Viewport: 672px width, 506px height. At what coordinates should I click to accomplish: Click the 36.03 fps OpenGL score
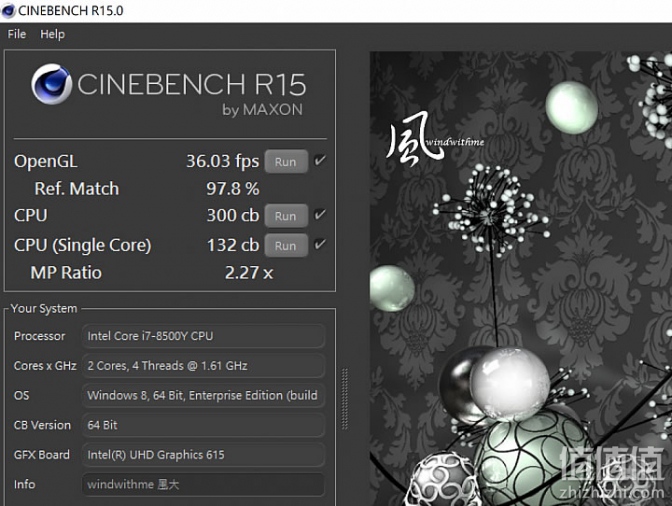click(222, 161)
